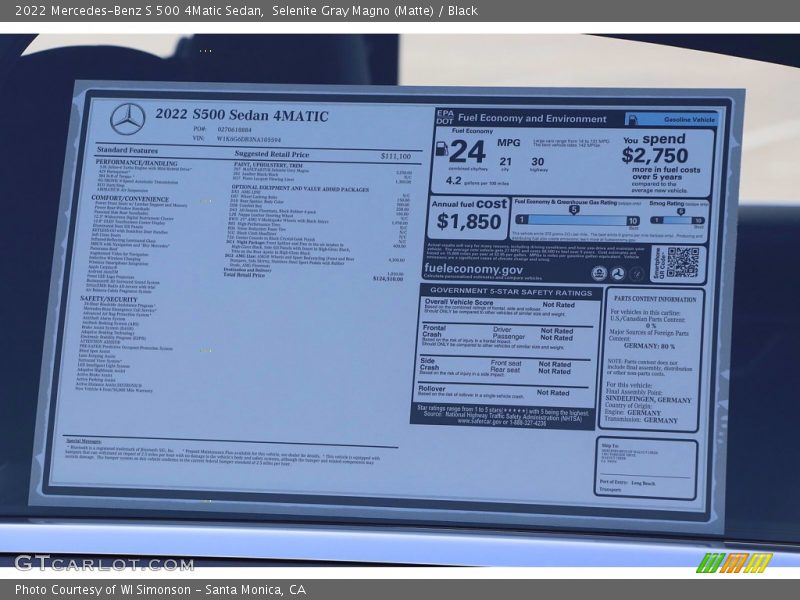
Task: Expand the Standard Features section
Action: (125, 149)
